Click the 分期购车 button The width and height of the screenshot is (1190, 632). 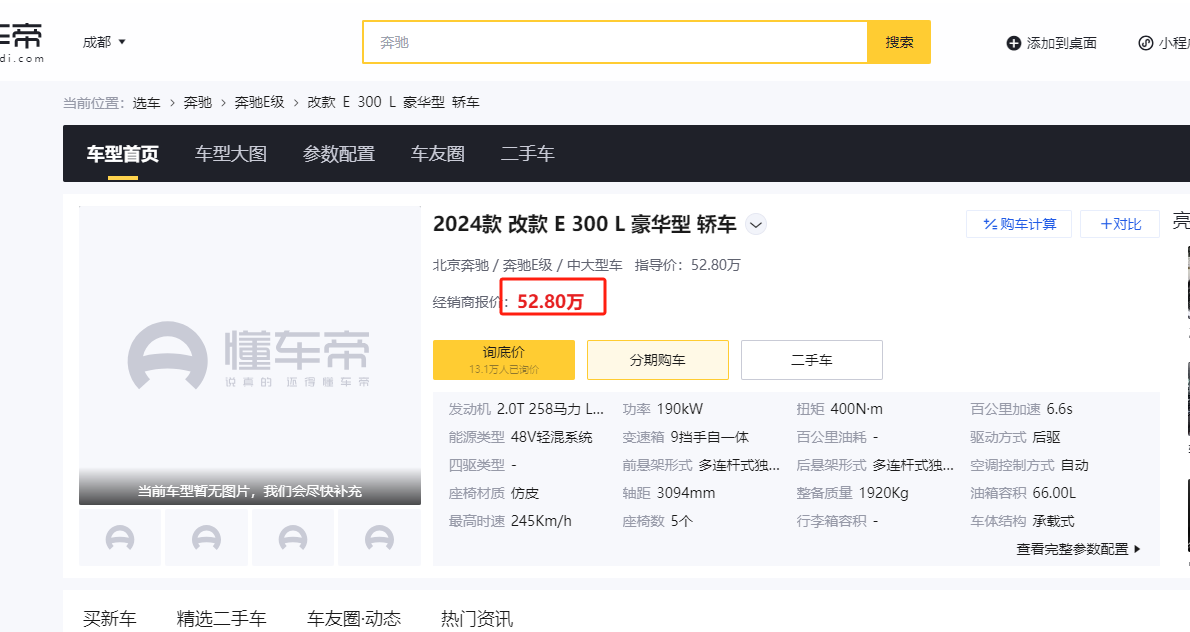click(658, 360)
